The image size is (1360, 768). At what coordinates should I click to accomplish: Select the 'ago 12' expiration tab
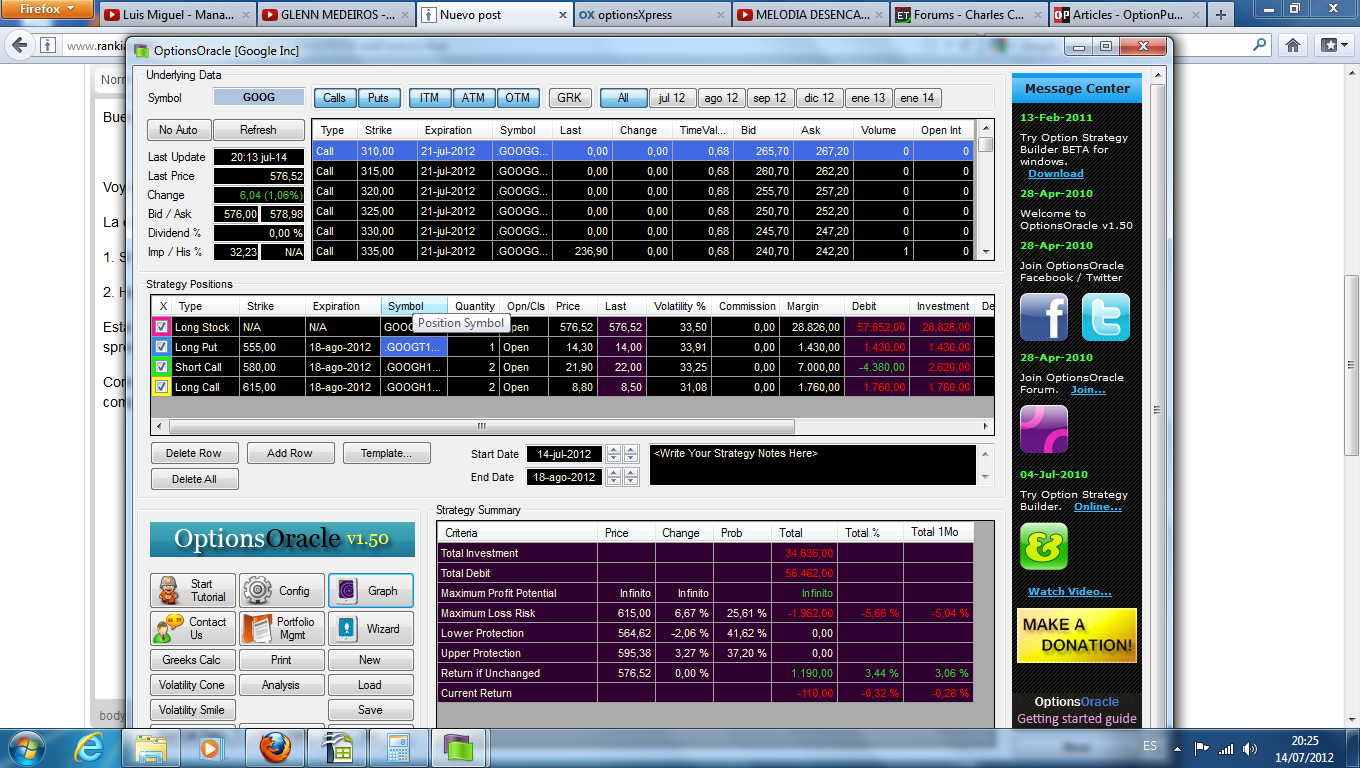tap(721, 98)
